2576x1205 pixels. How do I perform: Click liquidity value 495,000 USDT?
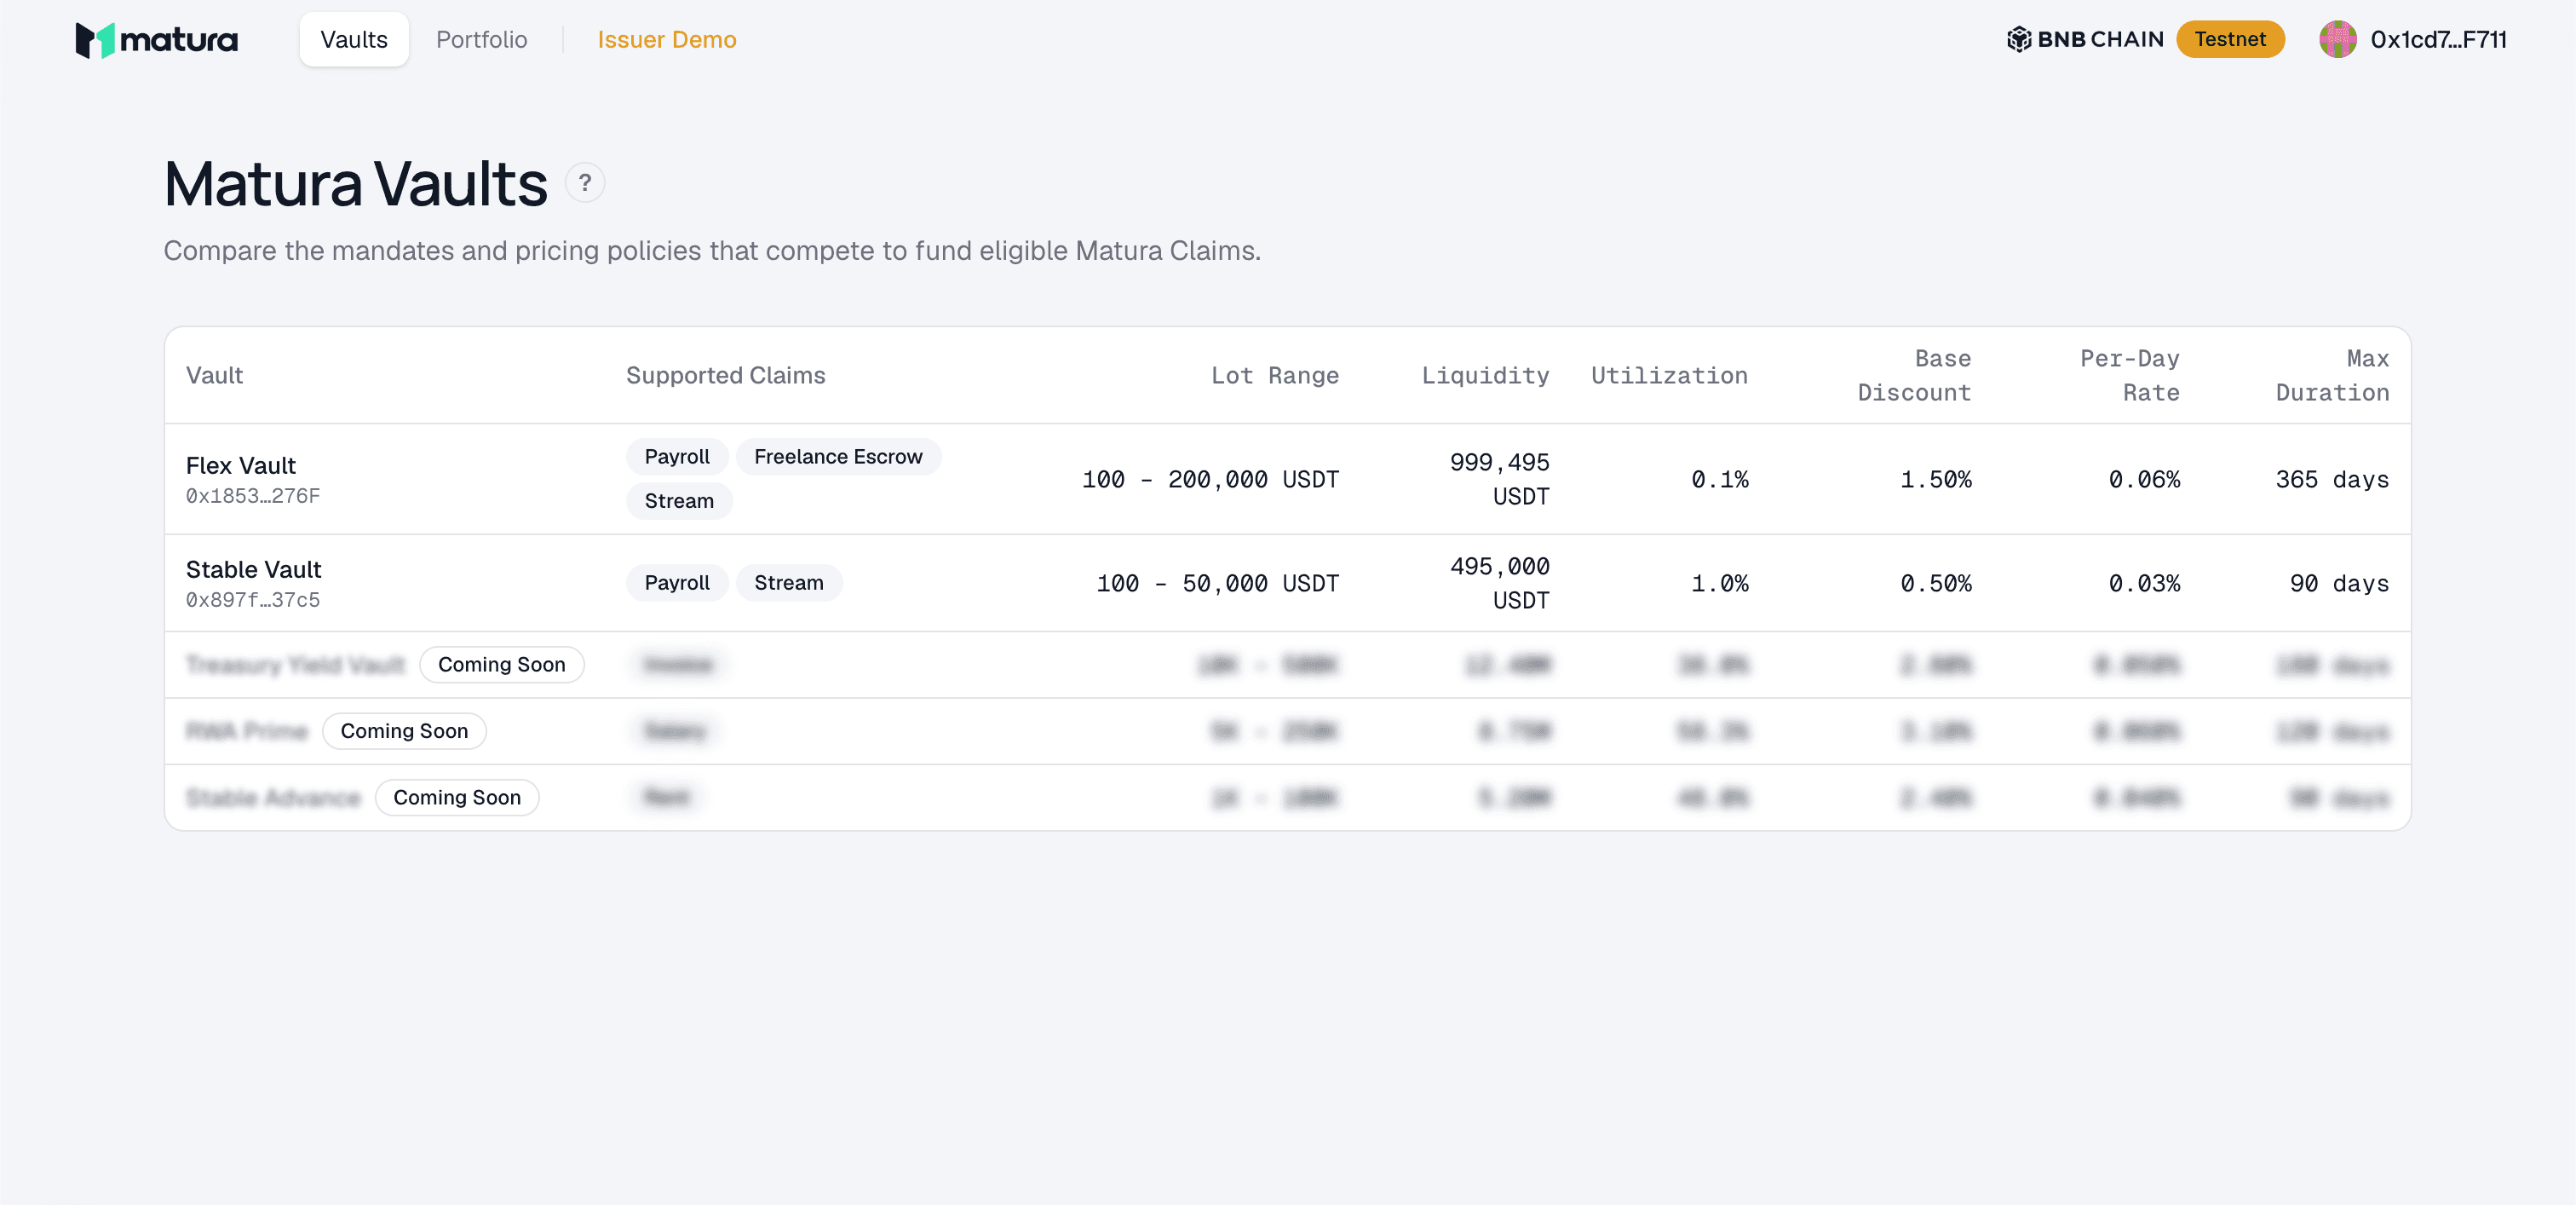pyautogui.click(x=1499, y=583)
